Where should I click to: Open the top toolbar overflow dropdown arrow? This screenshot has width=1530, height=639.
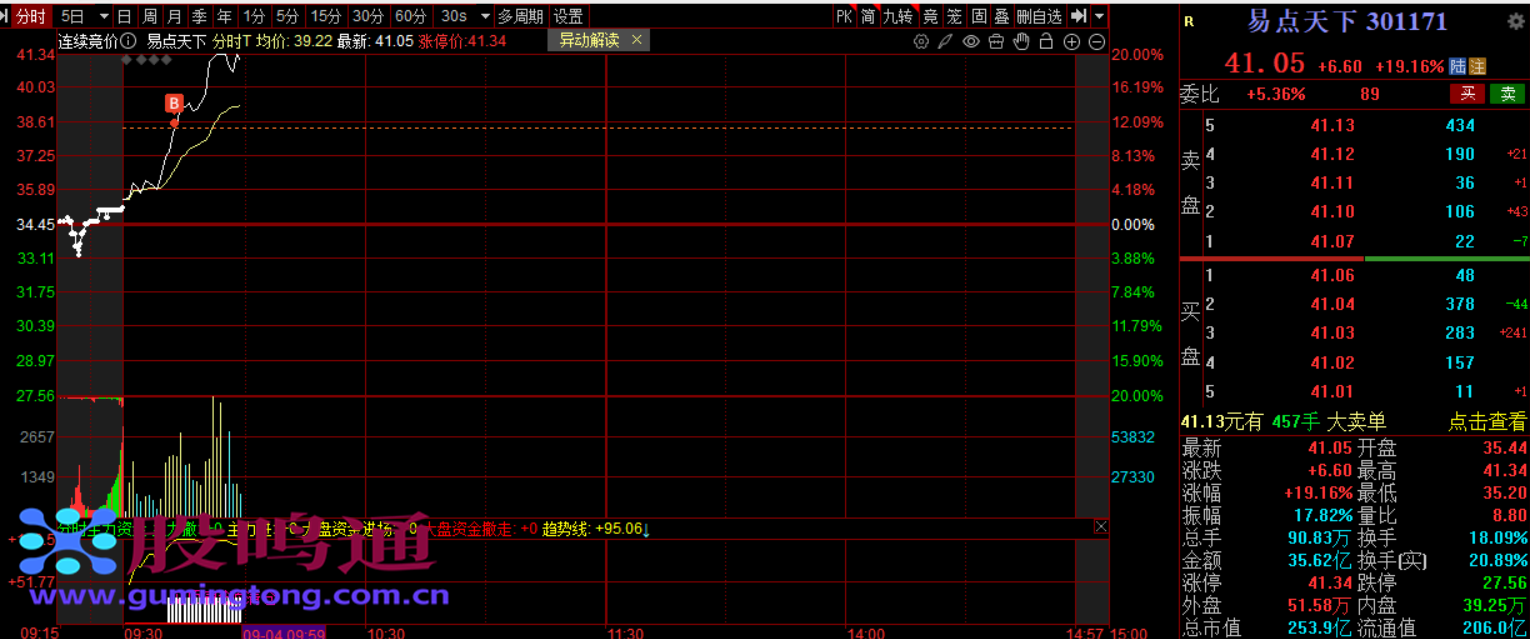[1100, 16]
